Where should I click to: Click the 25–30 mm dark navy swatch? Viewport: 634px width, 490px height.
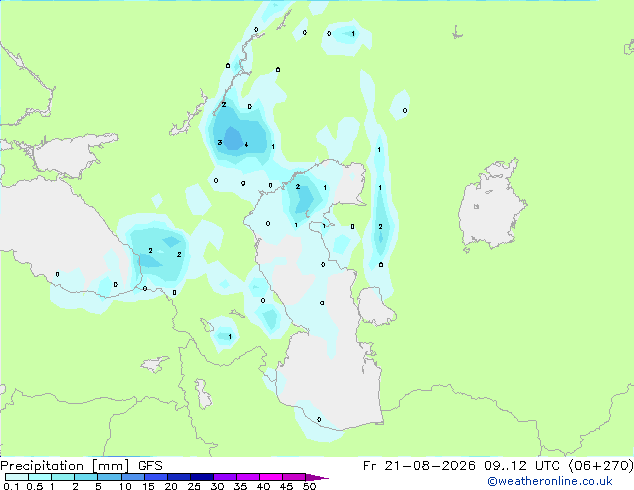pyautogui.click(x=201, y=477)
